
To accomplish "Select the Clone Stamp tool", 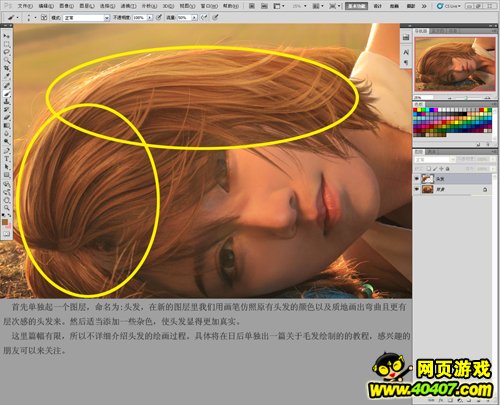I will pyautogui.click(x=6, y=102).
